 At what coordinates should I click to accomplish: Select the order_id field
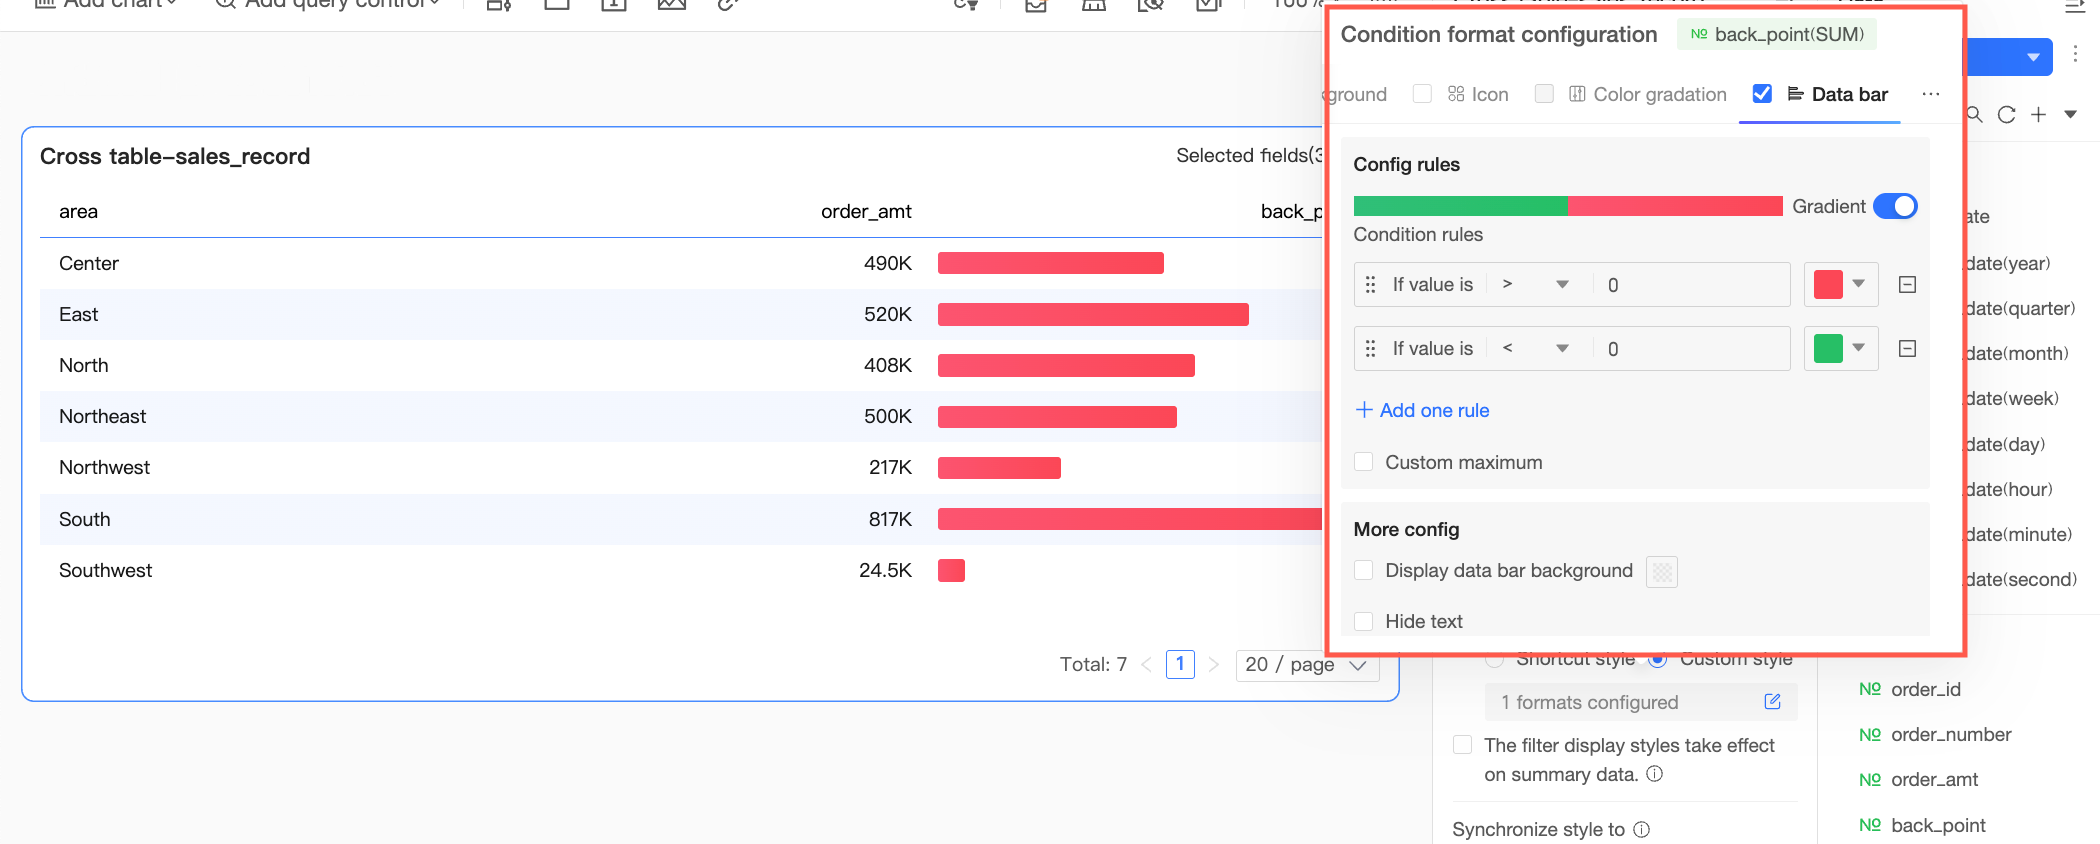1925,689
